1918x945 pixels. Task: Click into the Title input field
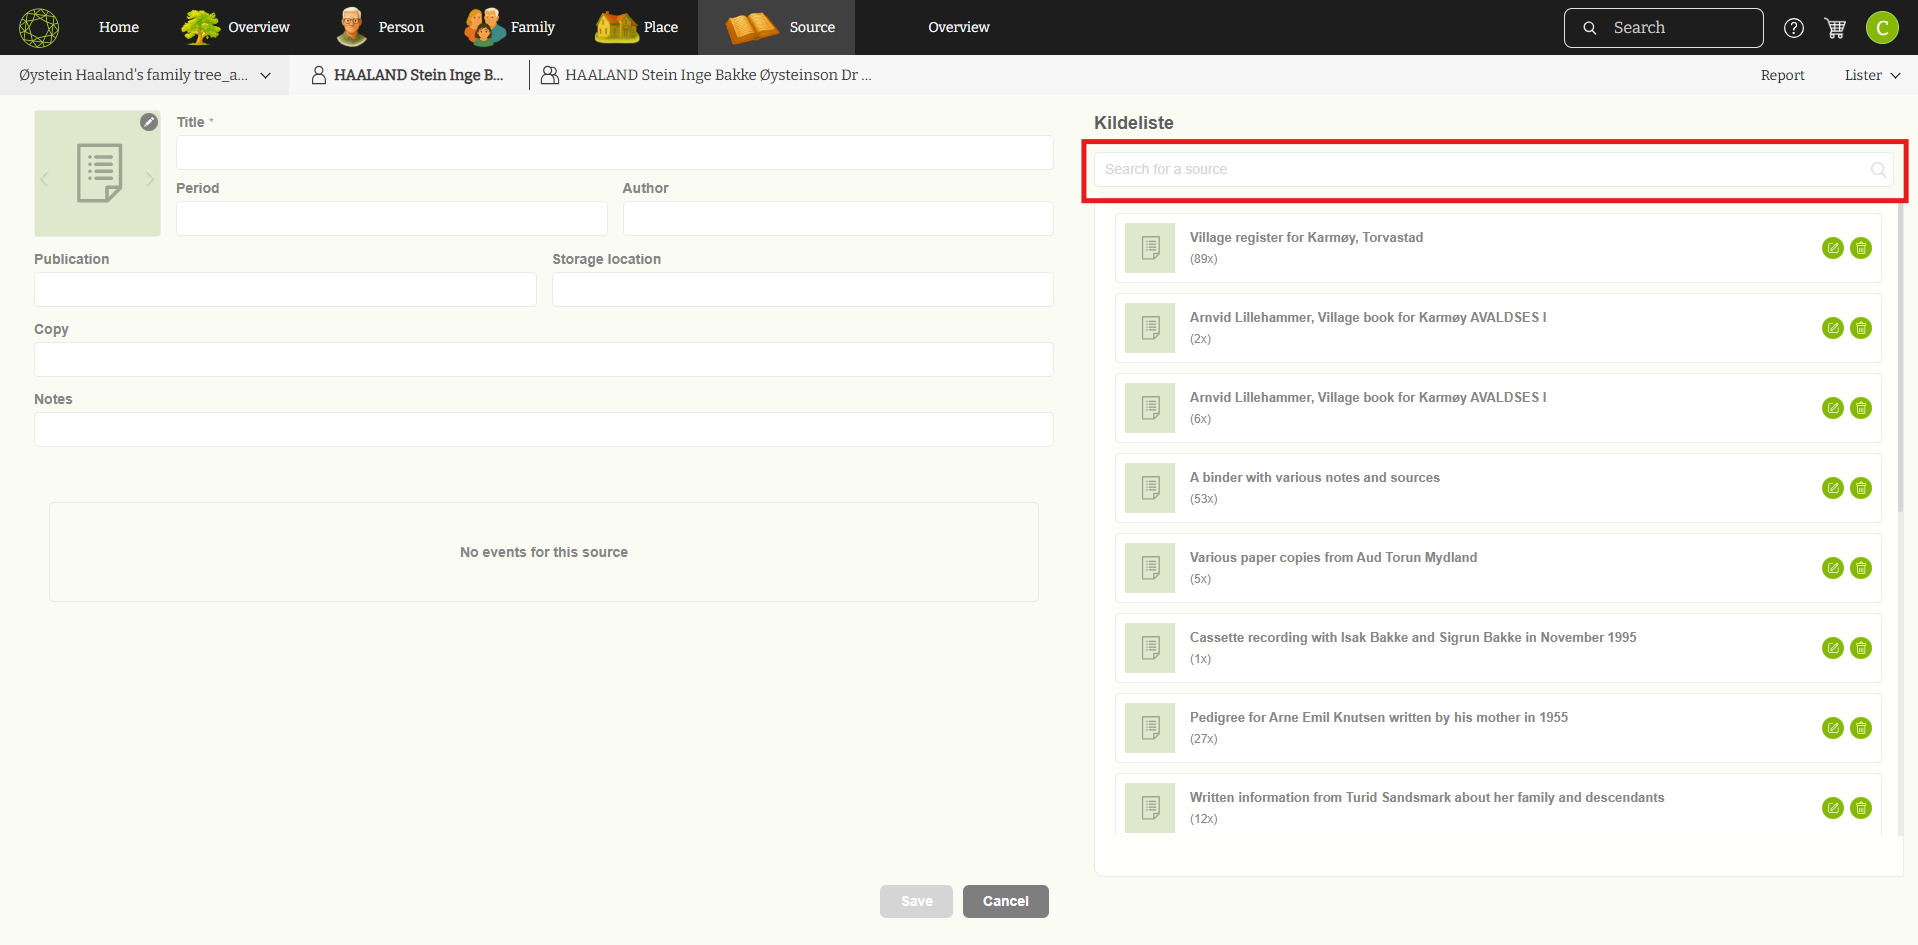(614, 153)
